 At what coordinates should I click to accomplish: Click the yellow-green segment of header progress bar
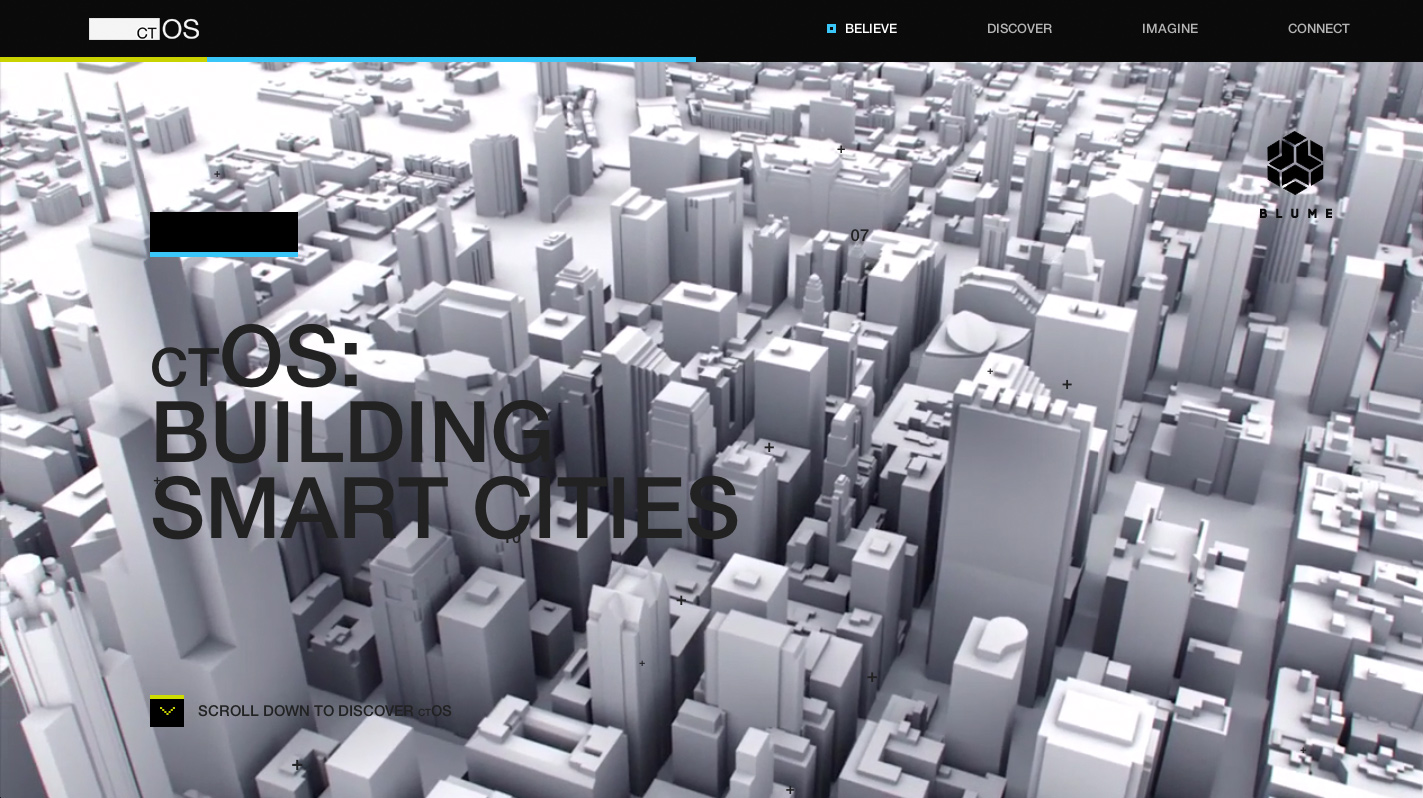104,59
